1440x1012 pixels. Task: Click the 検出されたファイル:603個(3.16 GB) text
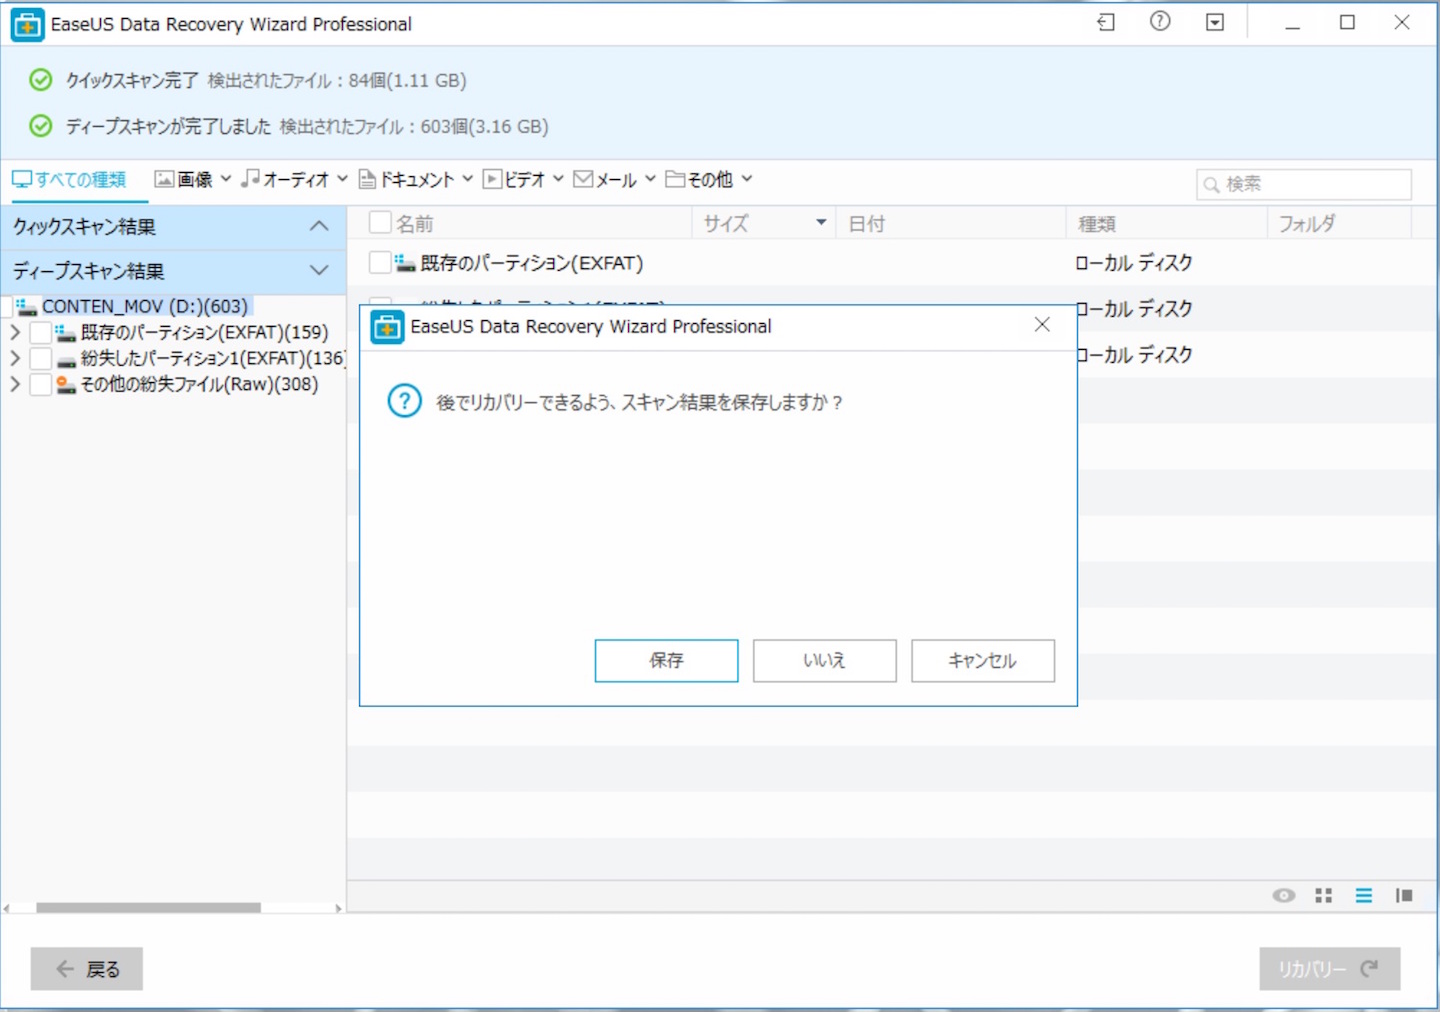[x=414, y=126]
